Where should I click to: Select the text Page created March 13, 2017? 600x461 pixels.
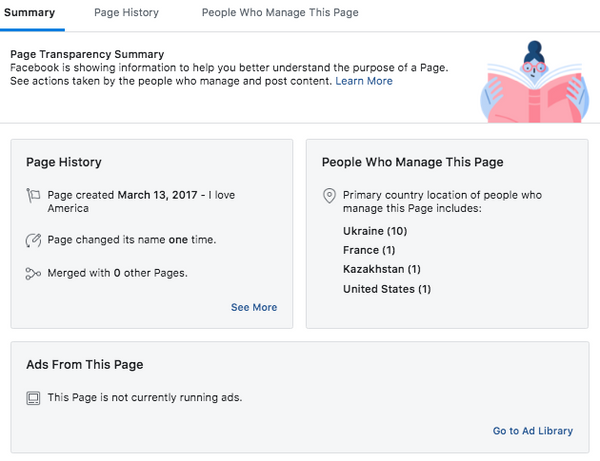click(122, 195)
